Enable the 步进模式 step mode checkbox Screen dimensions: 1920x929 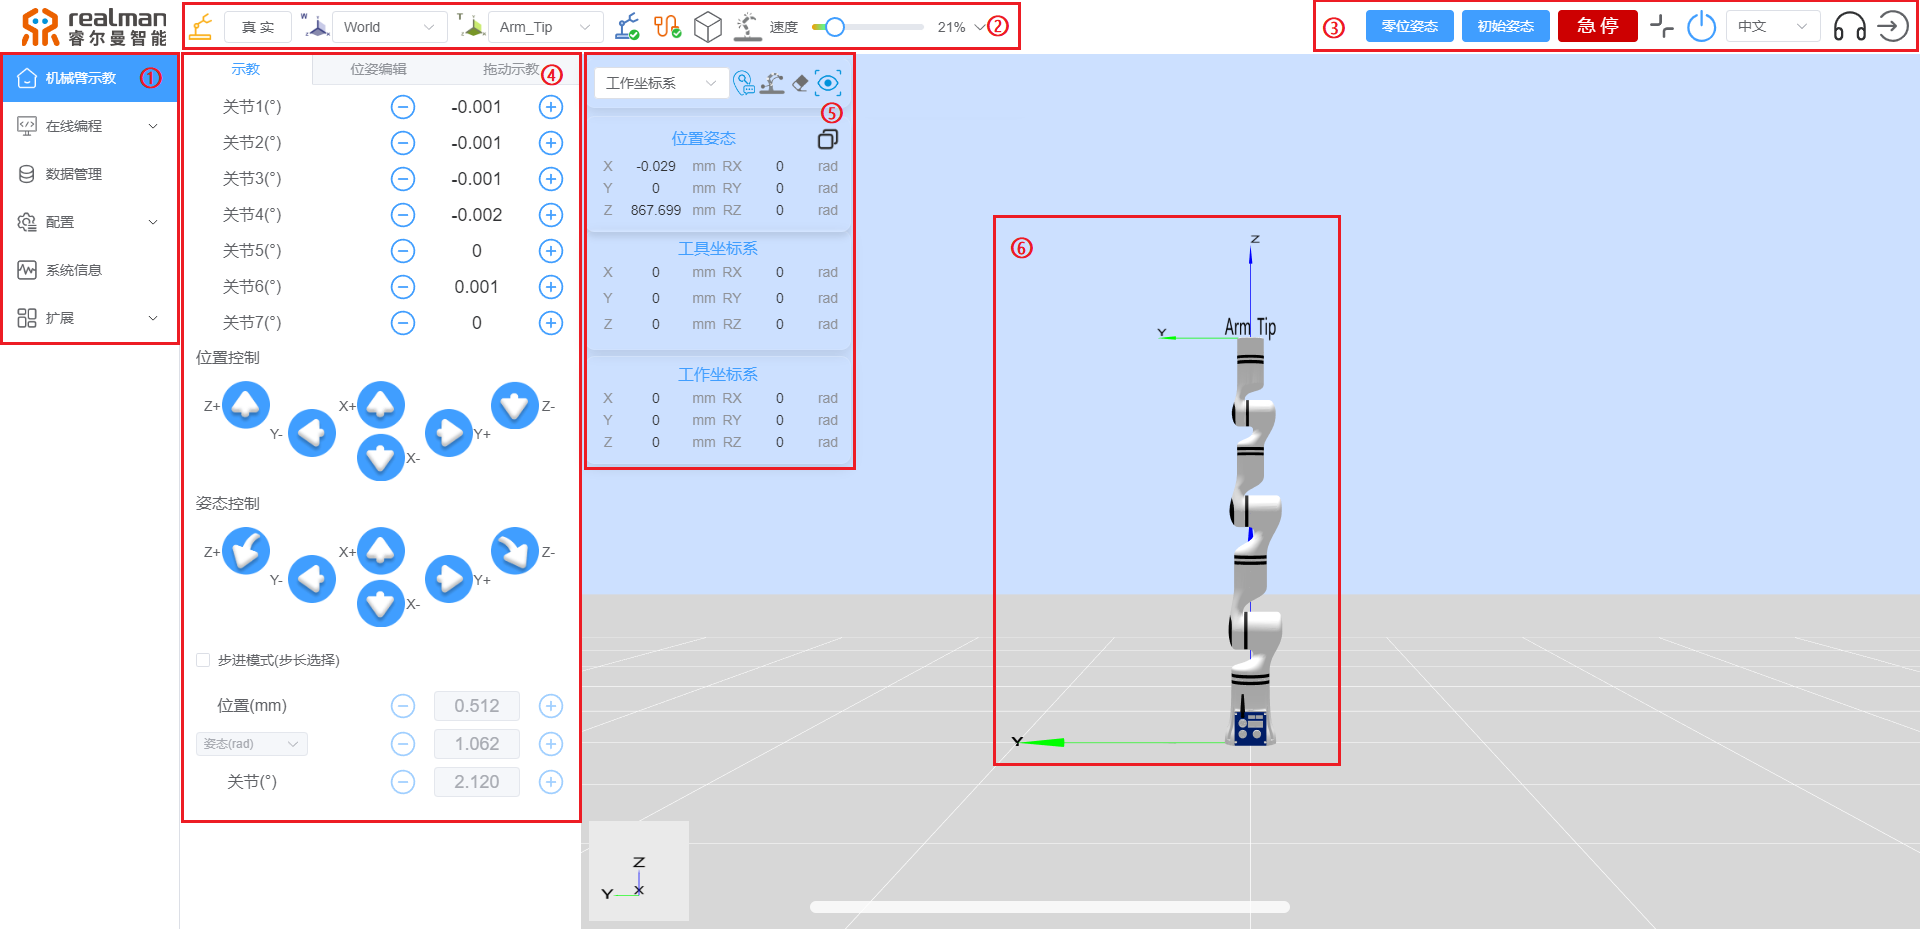[204, 660]
